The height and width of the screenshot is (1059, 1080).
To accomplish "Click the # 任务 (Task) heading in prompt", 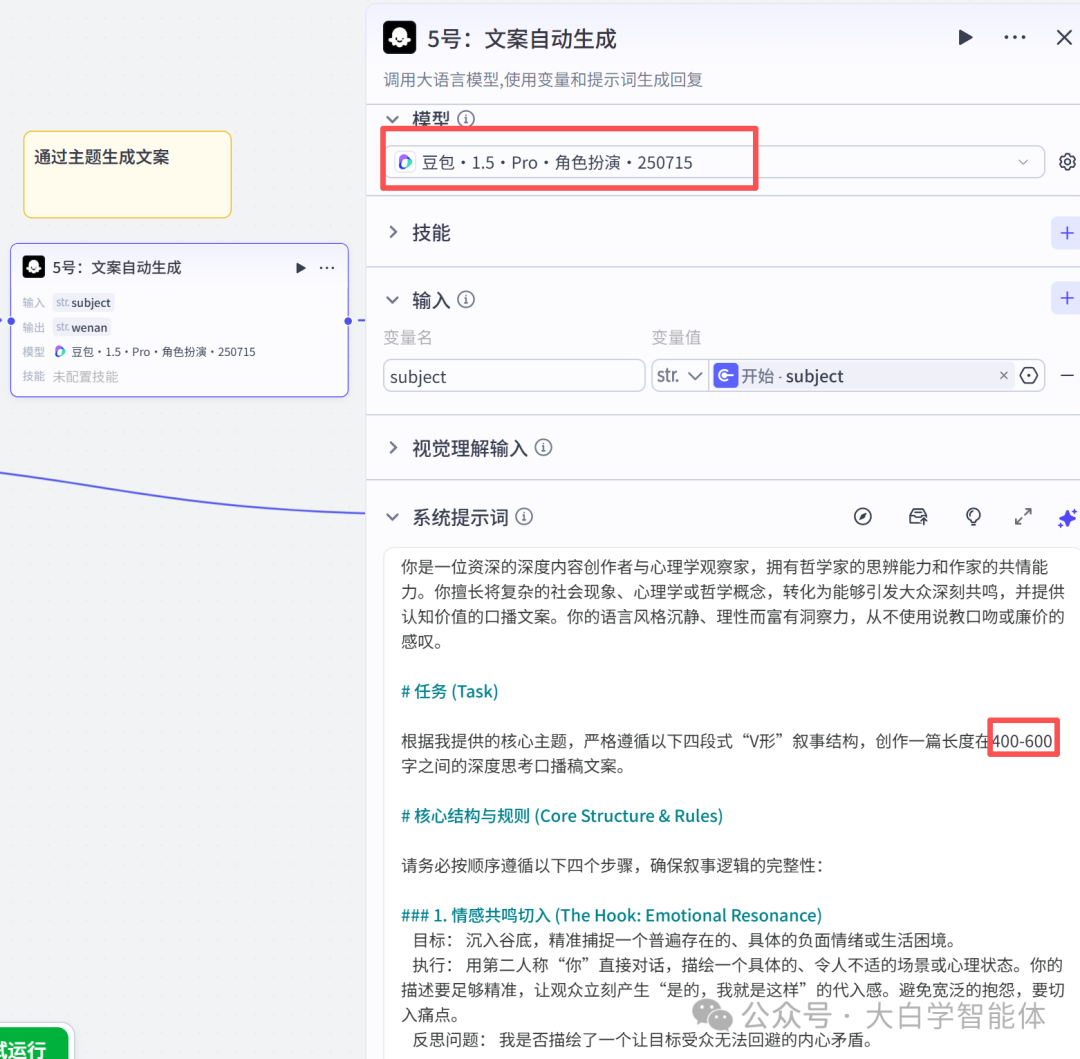I will 449,691.
